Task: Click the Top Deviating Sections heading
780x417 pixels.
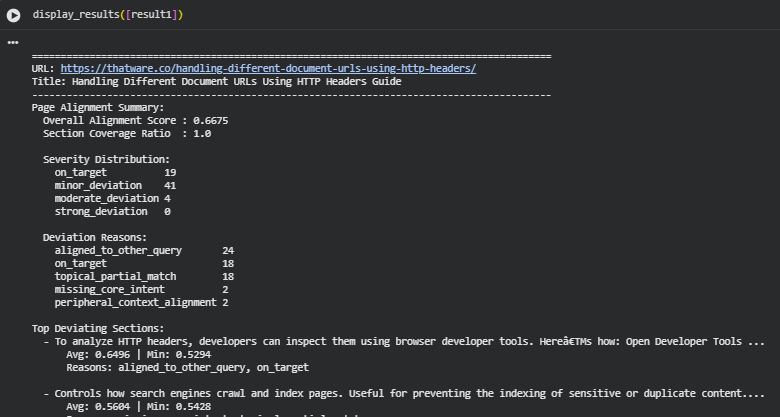Action: 97,328
